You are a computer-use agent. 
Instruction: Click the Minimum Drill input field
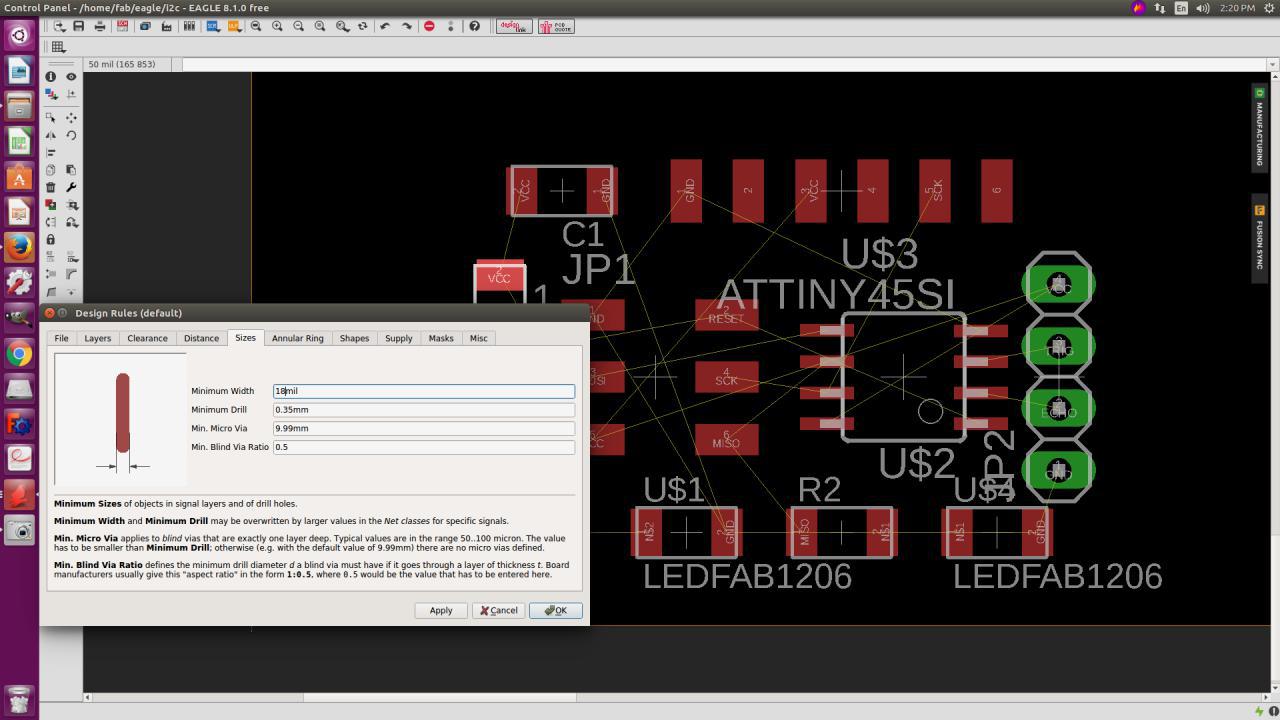point(424,409)
